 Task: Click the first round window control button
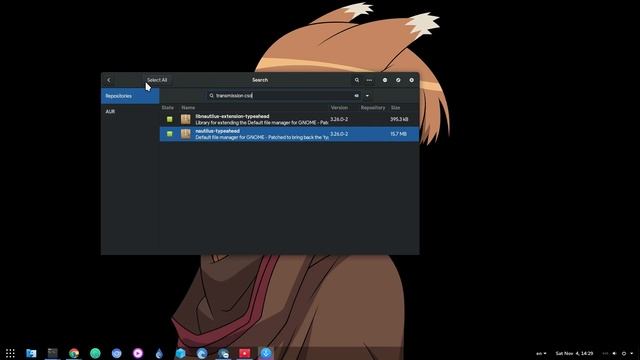click(x=384, y=80)
